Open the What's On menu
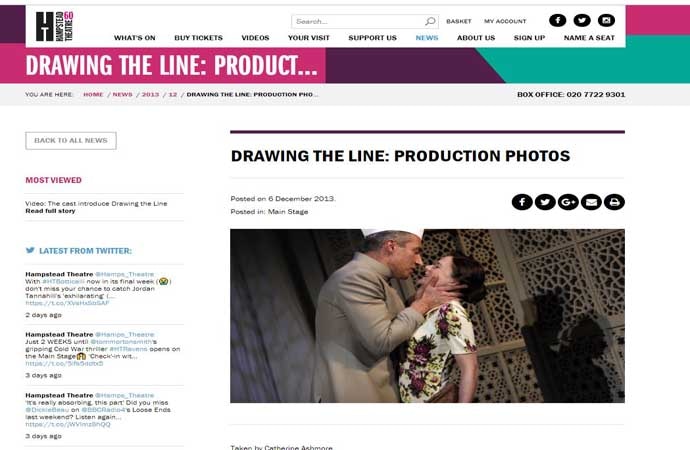690x450 pixels. click(x=135, y=38)
